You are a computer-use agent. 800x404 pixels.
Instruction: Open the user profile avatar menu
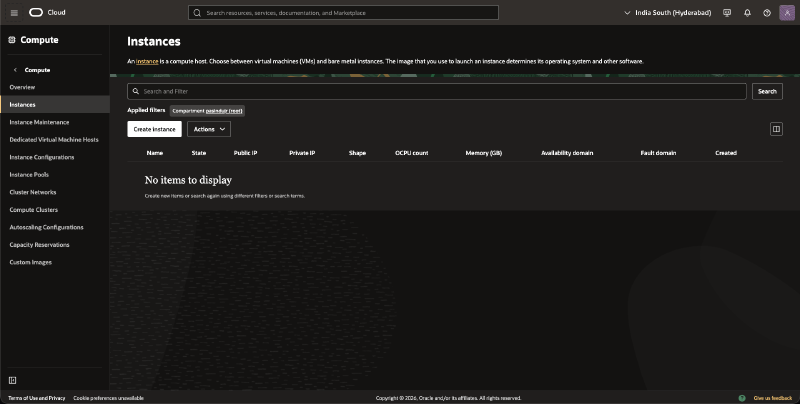pyautogui.click(x=786, y=13)
